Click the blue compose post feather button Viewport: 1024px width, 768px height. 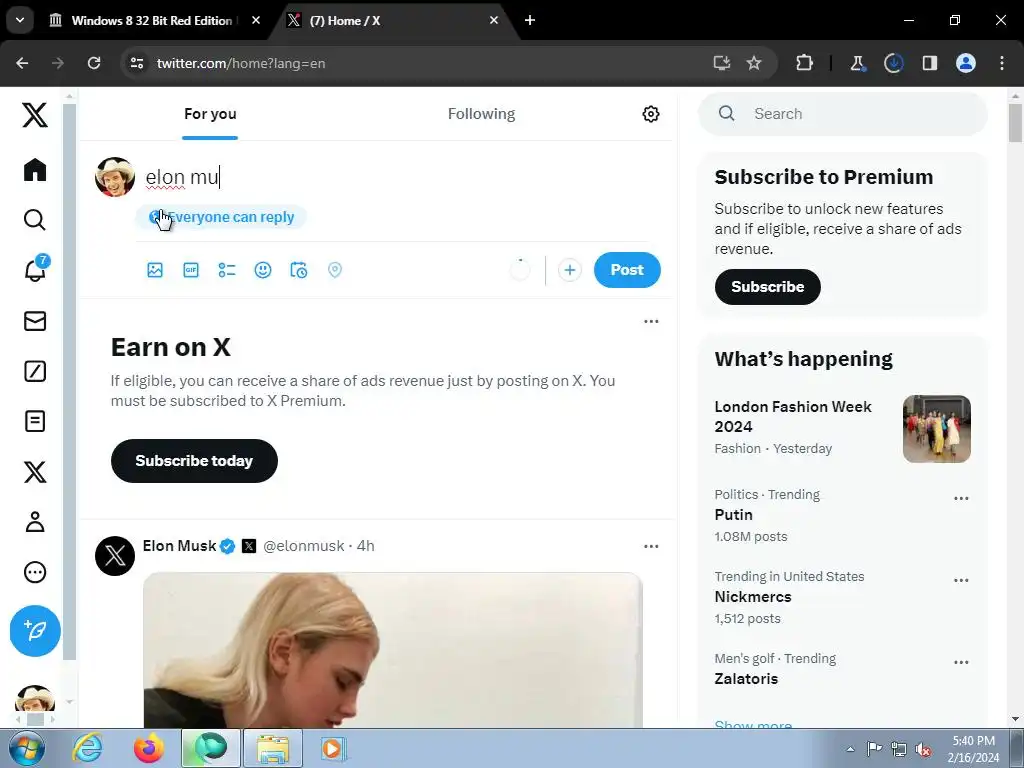tap(35, 631)
